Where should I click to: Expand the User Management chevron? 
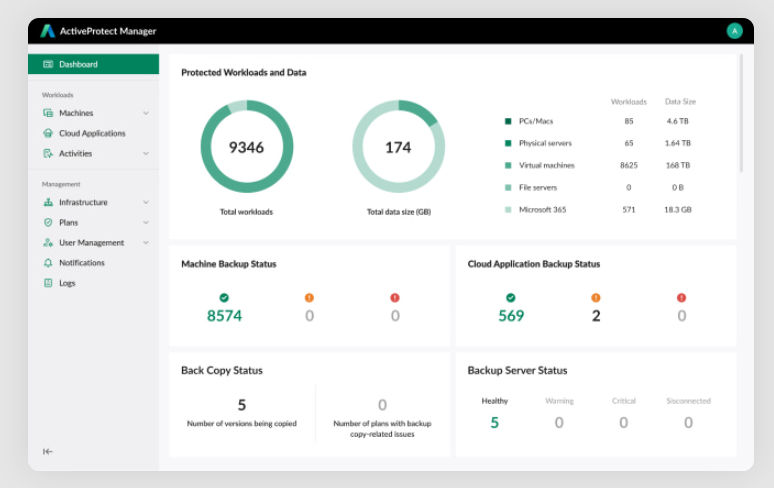click(146, 243)
